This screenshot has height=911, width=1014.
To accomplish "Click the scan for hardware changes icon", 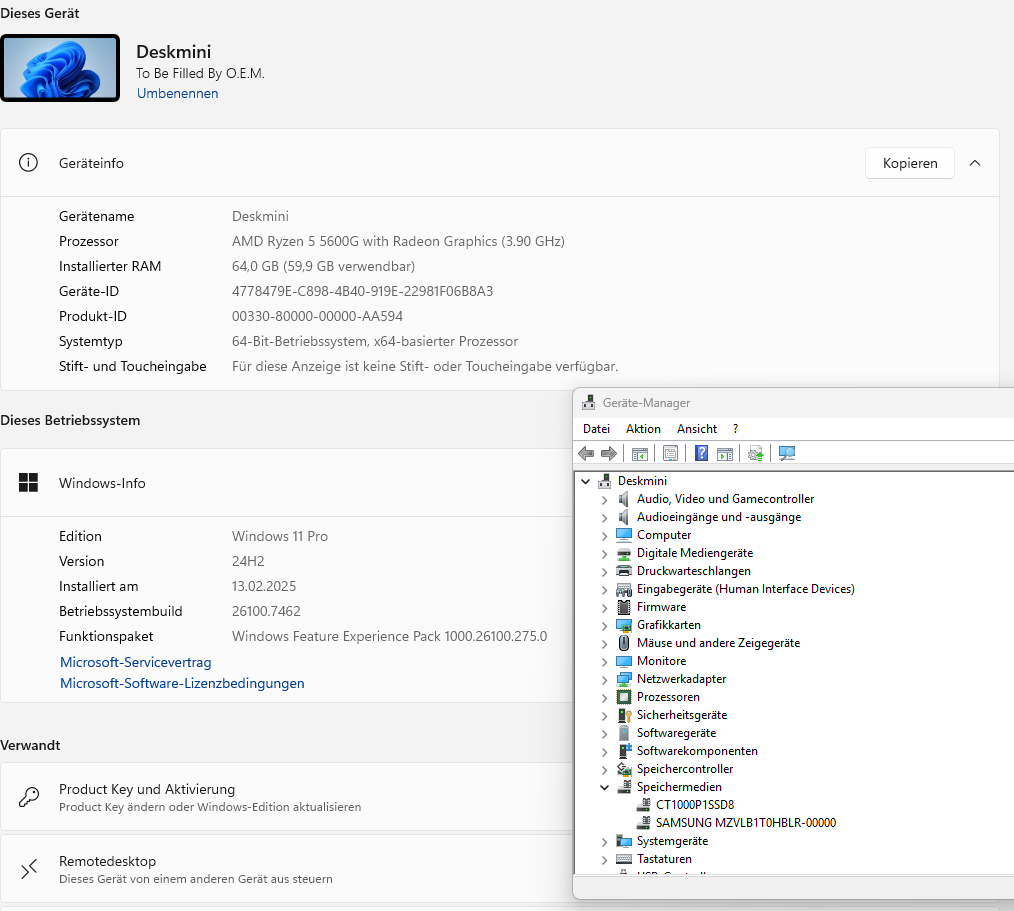I will (x=787, y=454).
